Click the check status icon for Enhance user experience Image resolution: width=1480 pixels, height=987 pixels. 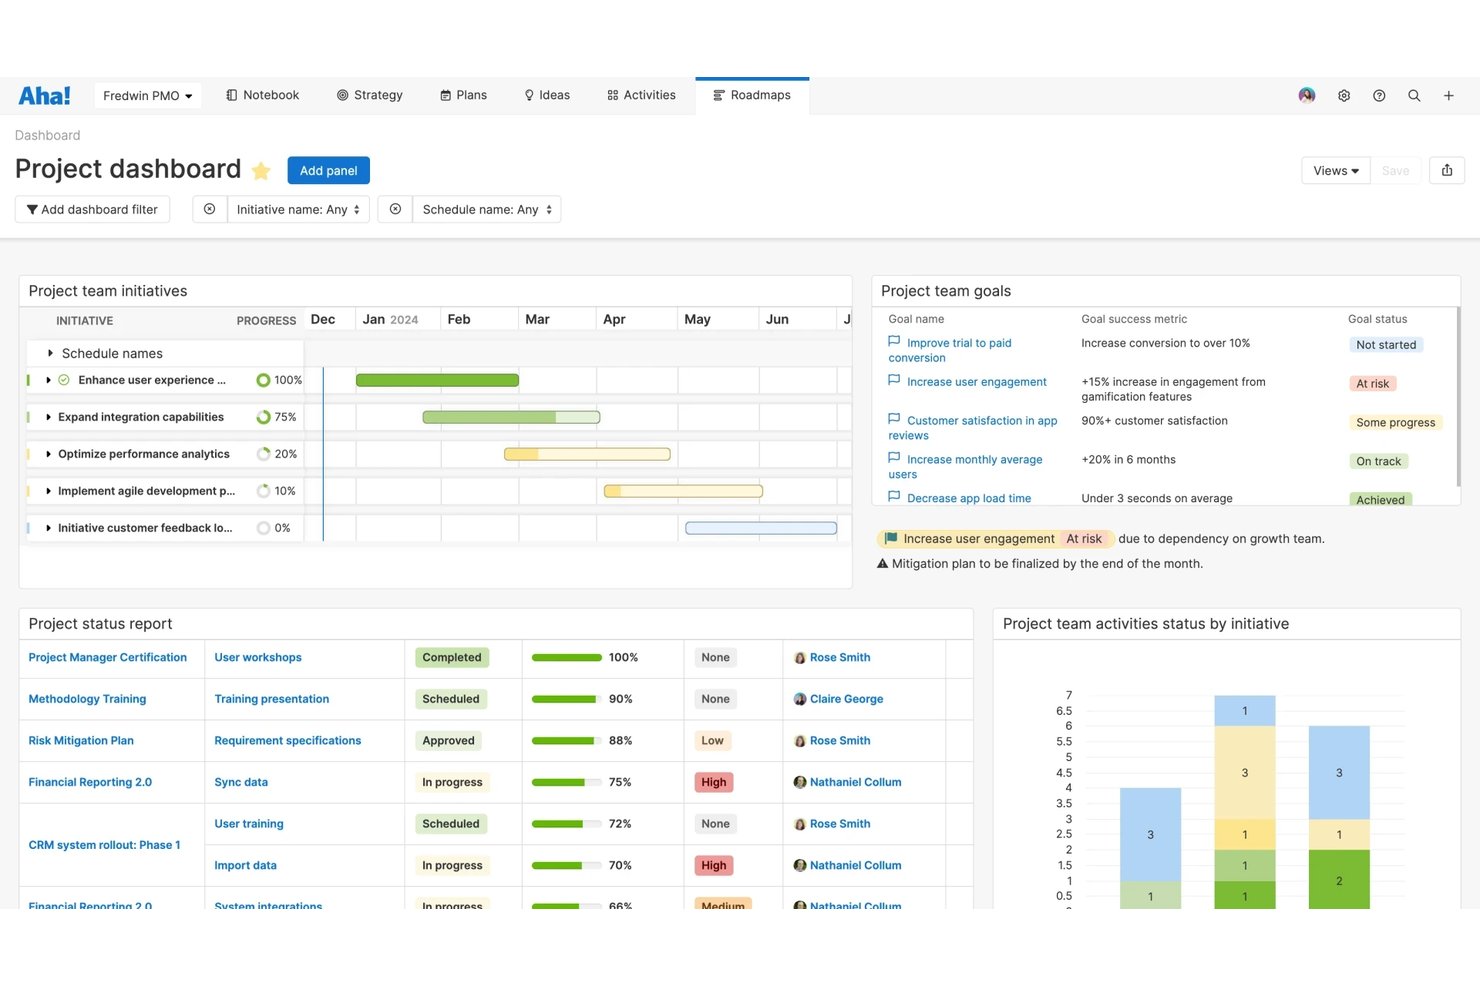64,380
